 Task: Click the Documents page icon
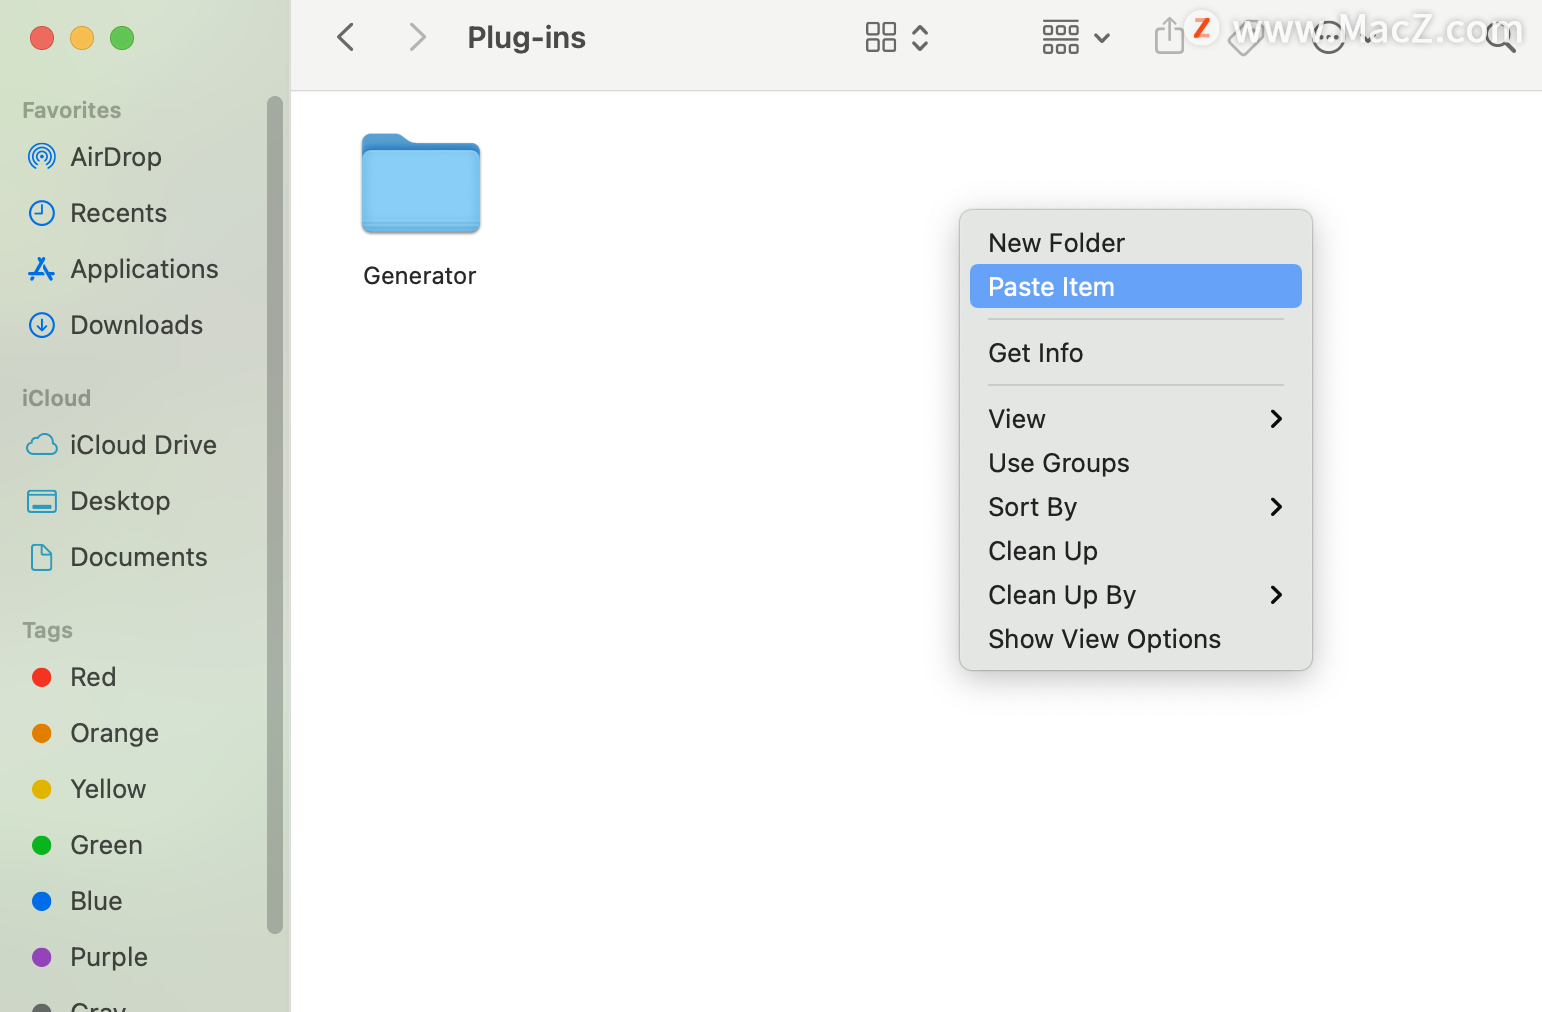point(42,557)
